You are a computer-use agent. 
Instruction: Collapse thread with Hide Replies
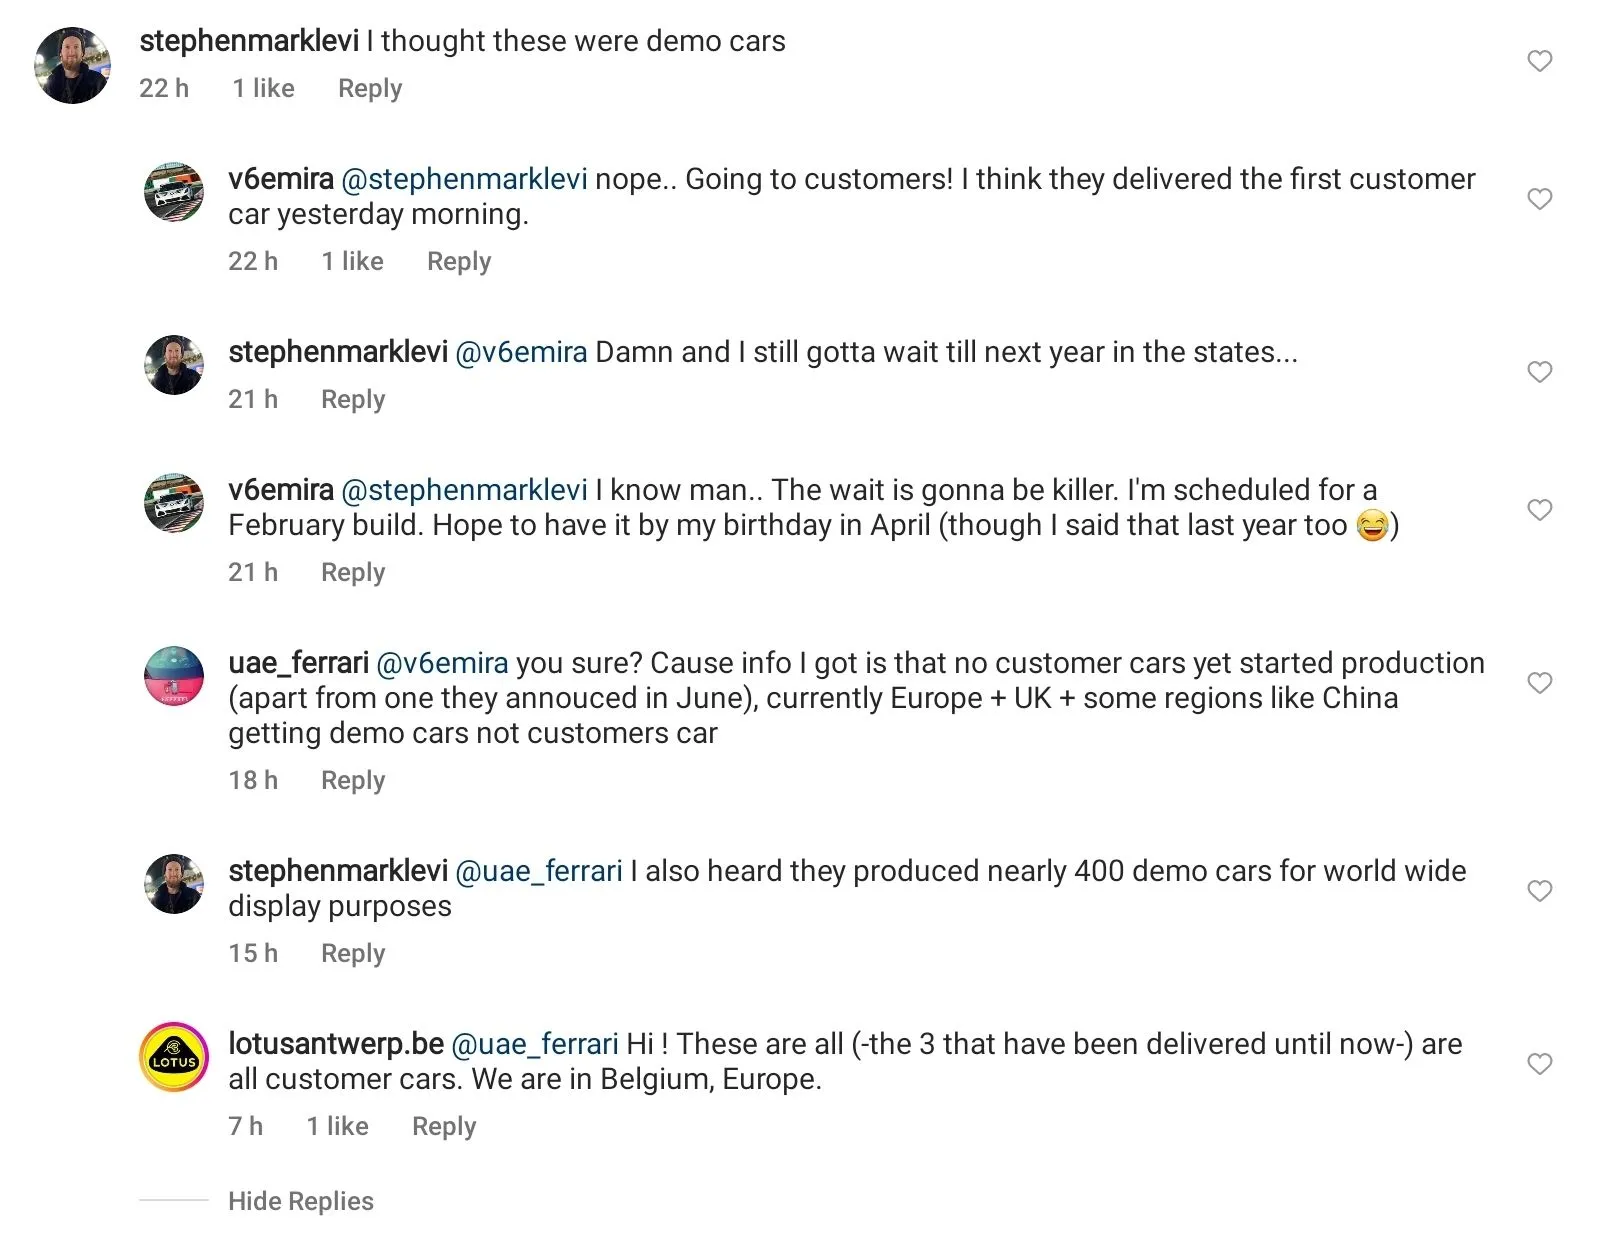[300, 1201]
